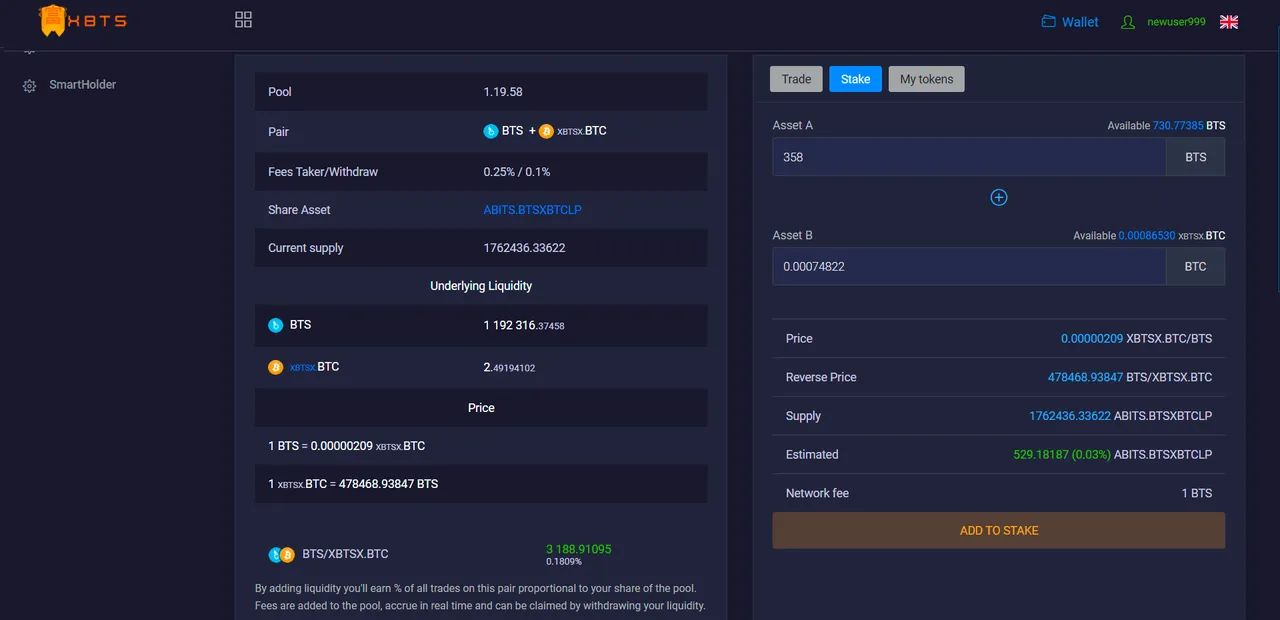Click the BTC unit label of Asset B
This screenshot has height=620, width=1280.
click(1195, 267)
